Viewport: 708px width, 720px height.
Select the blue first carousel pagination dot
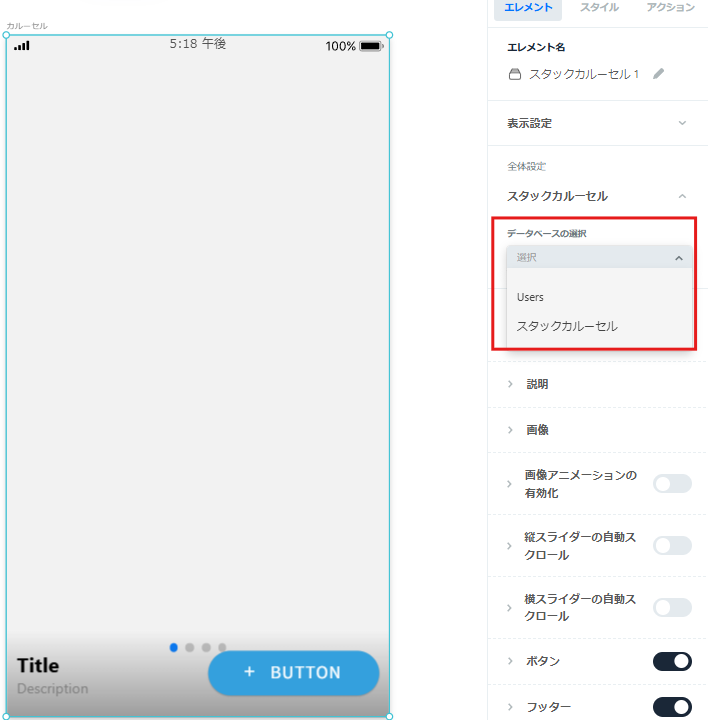tap(174, 647)
